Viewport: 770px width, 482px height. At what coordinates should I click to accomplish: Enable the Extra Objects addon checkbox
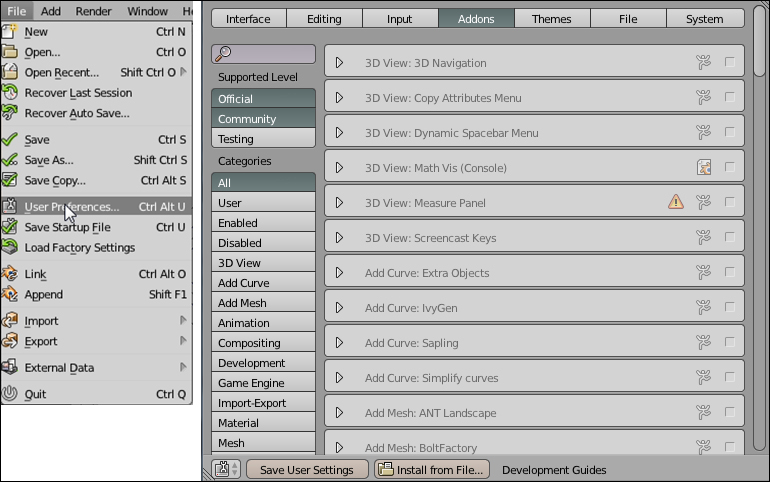click(x=730, y=272)
